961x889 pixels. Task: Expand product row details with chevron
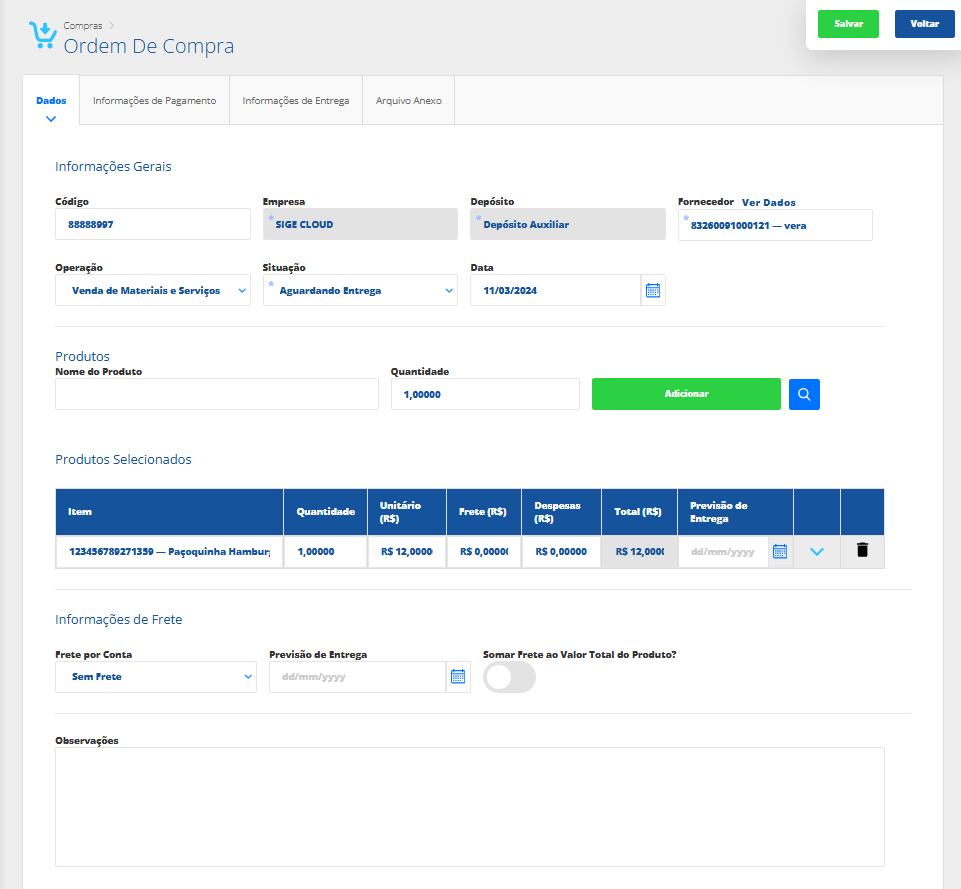pos(817,551)
